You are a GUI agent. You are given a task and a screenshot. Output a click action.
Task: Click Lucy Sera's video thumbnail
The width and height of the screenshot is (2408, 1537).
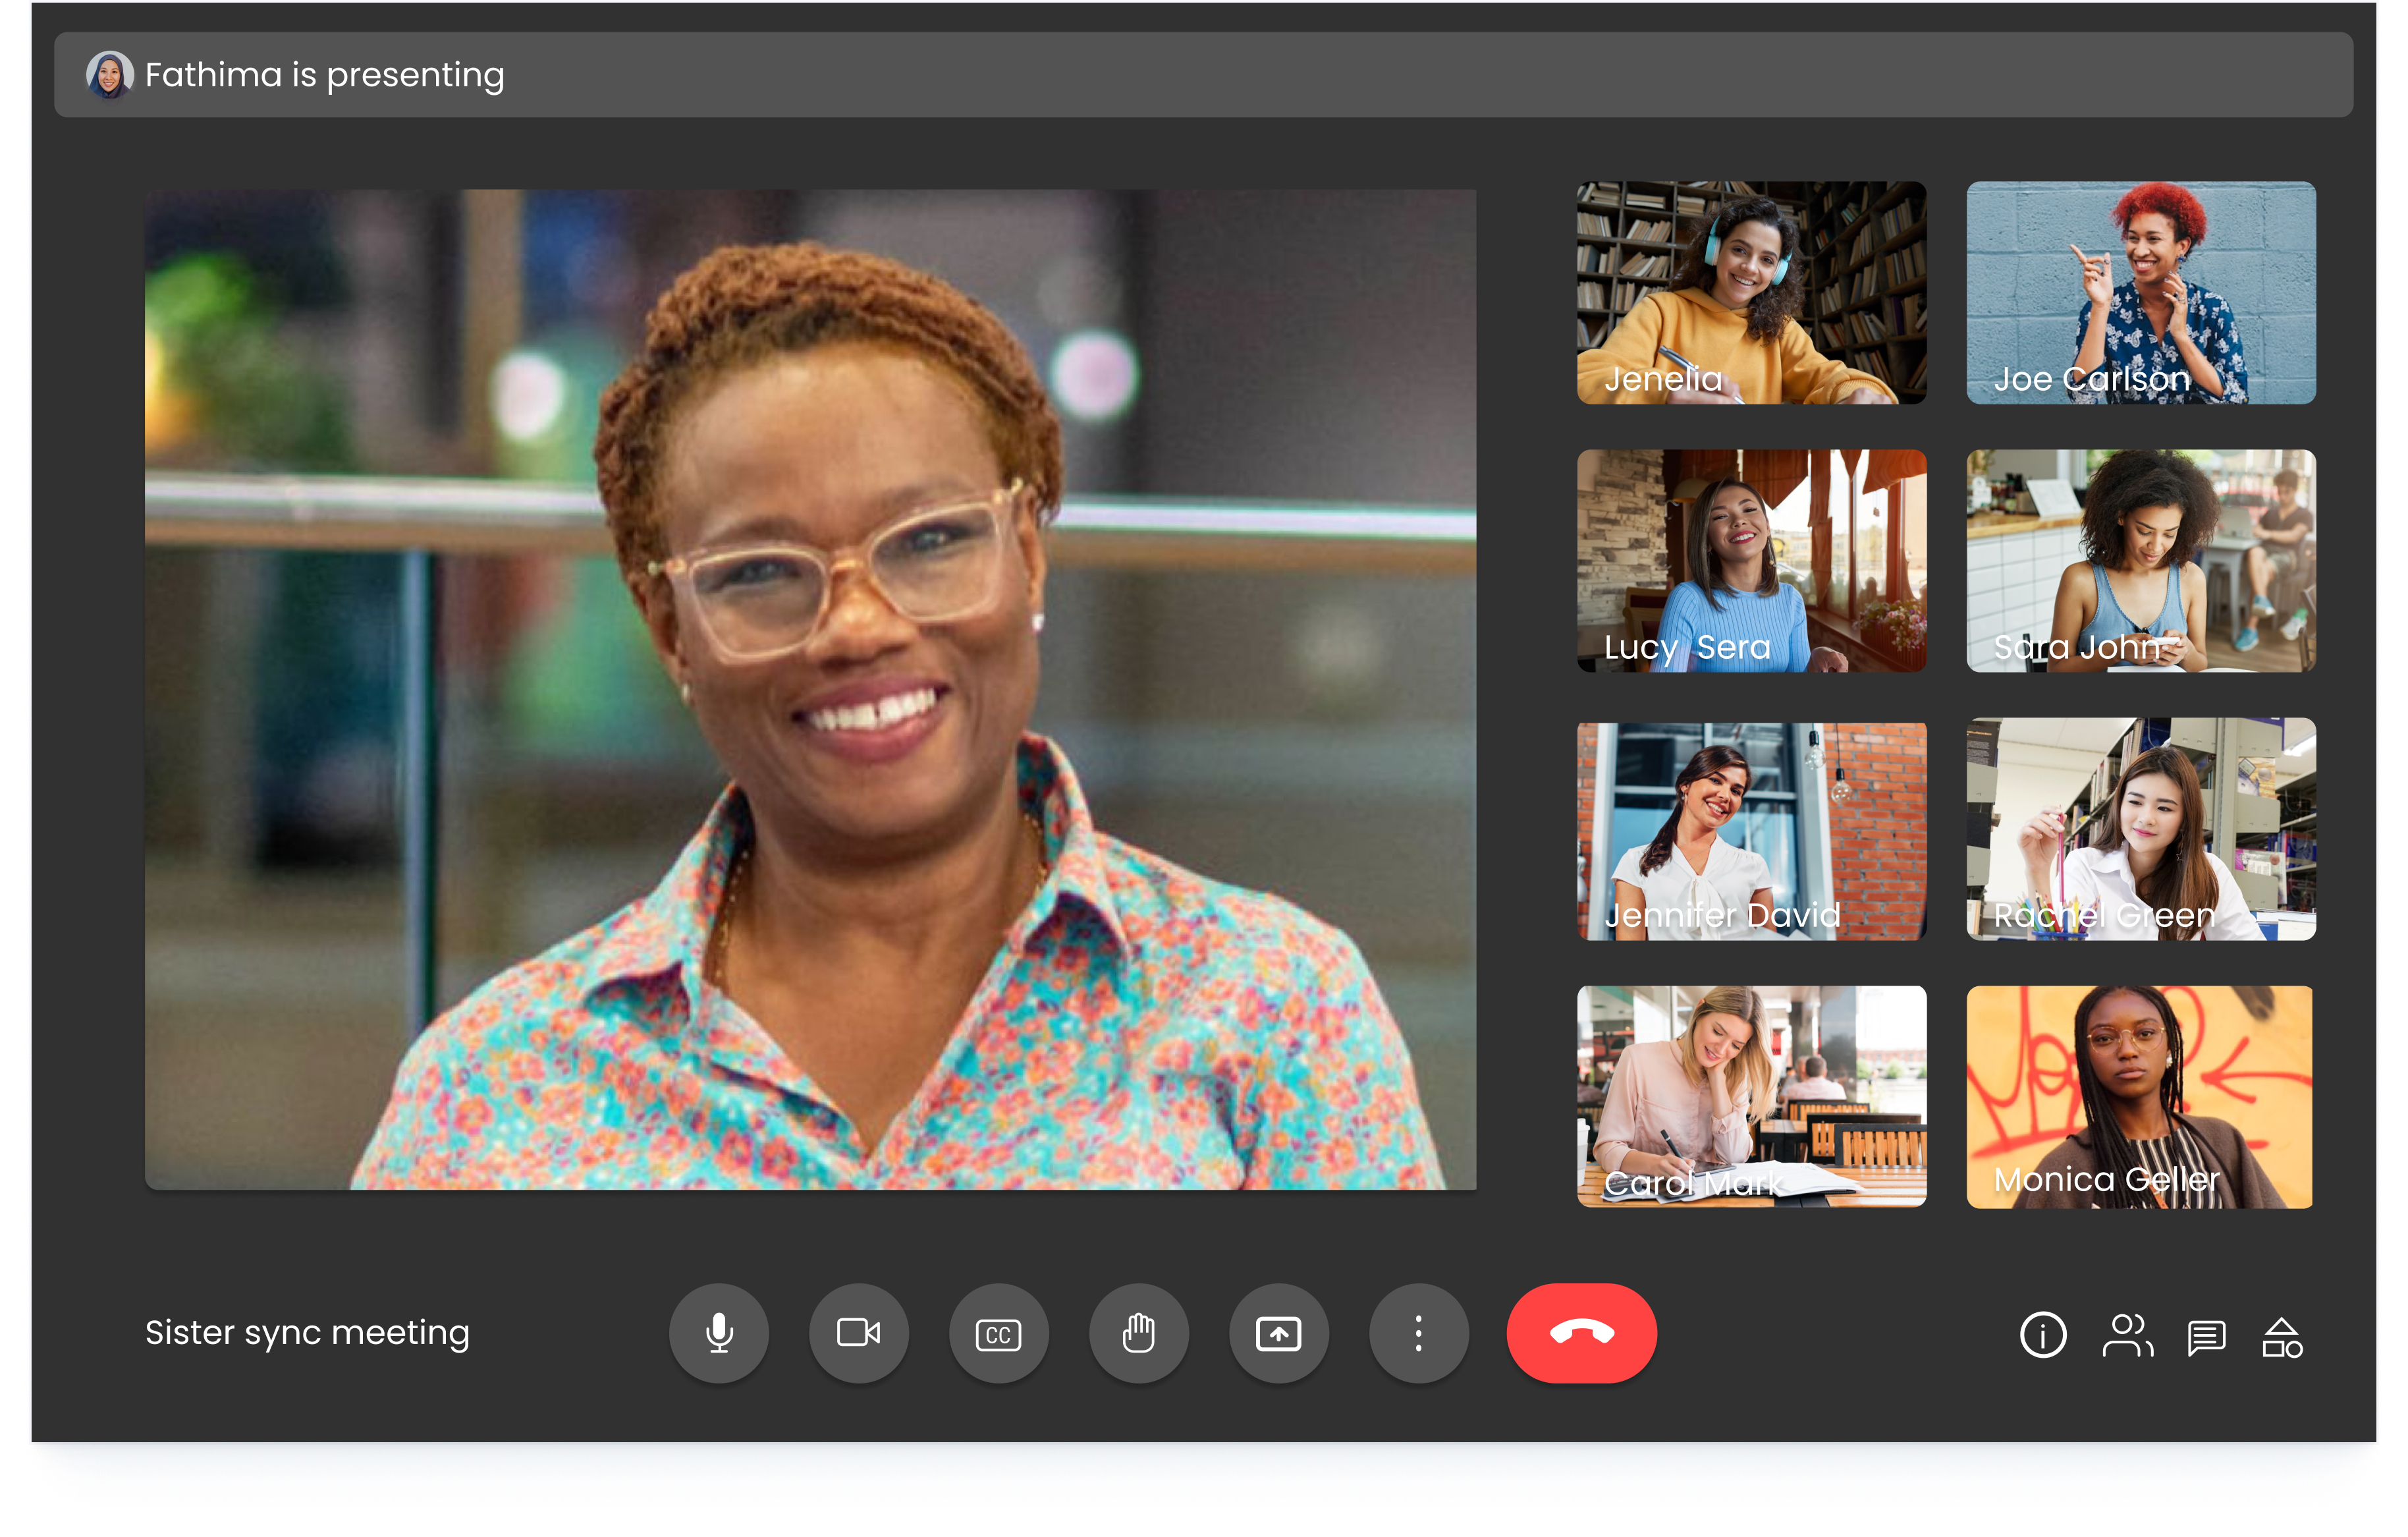coord(1751,560)
